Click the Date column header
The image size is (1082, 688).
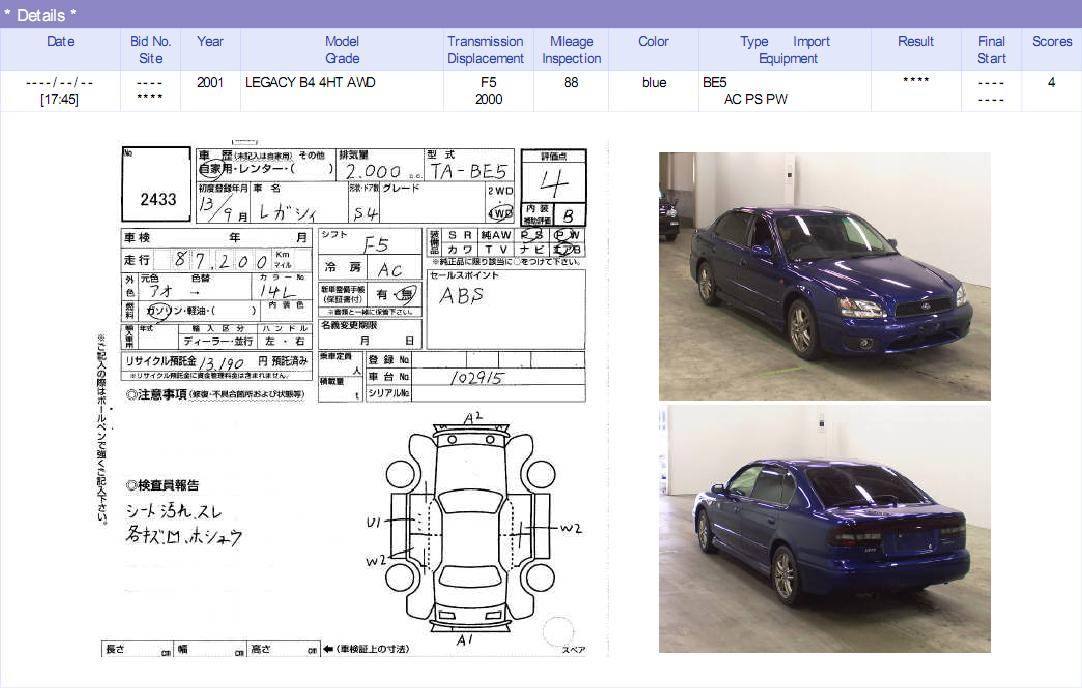60,42
